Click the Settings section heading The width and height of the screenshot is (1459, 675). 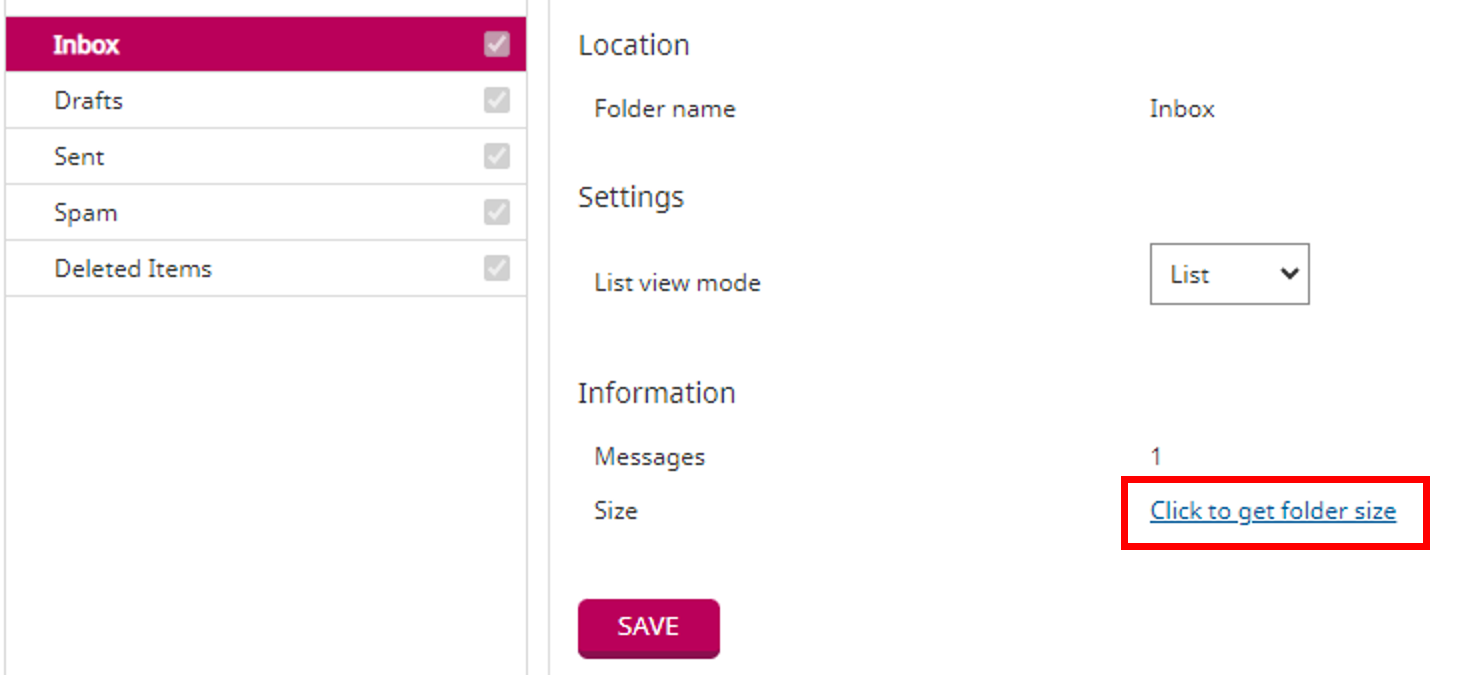click(631, 197)
